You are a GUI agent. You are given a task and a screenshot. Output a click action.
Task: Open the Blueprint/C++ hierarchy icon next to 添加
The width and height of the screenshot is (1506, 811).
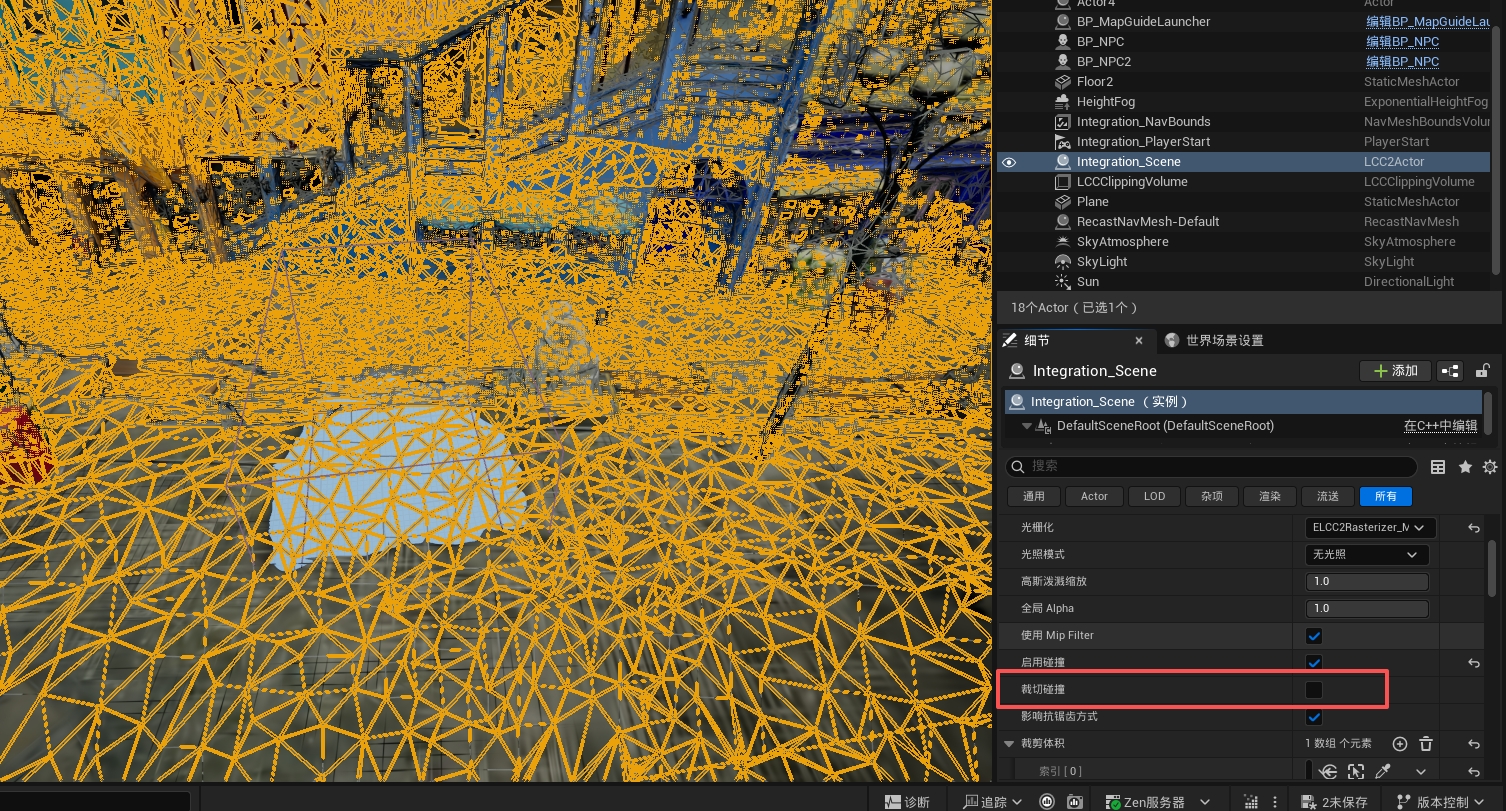point(1450,371)
